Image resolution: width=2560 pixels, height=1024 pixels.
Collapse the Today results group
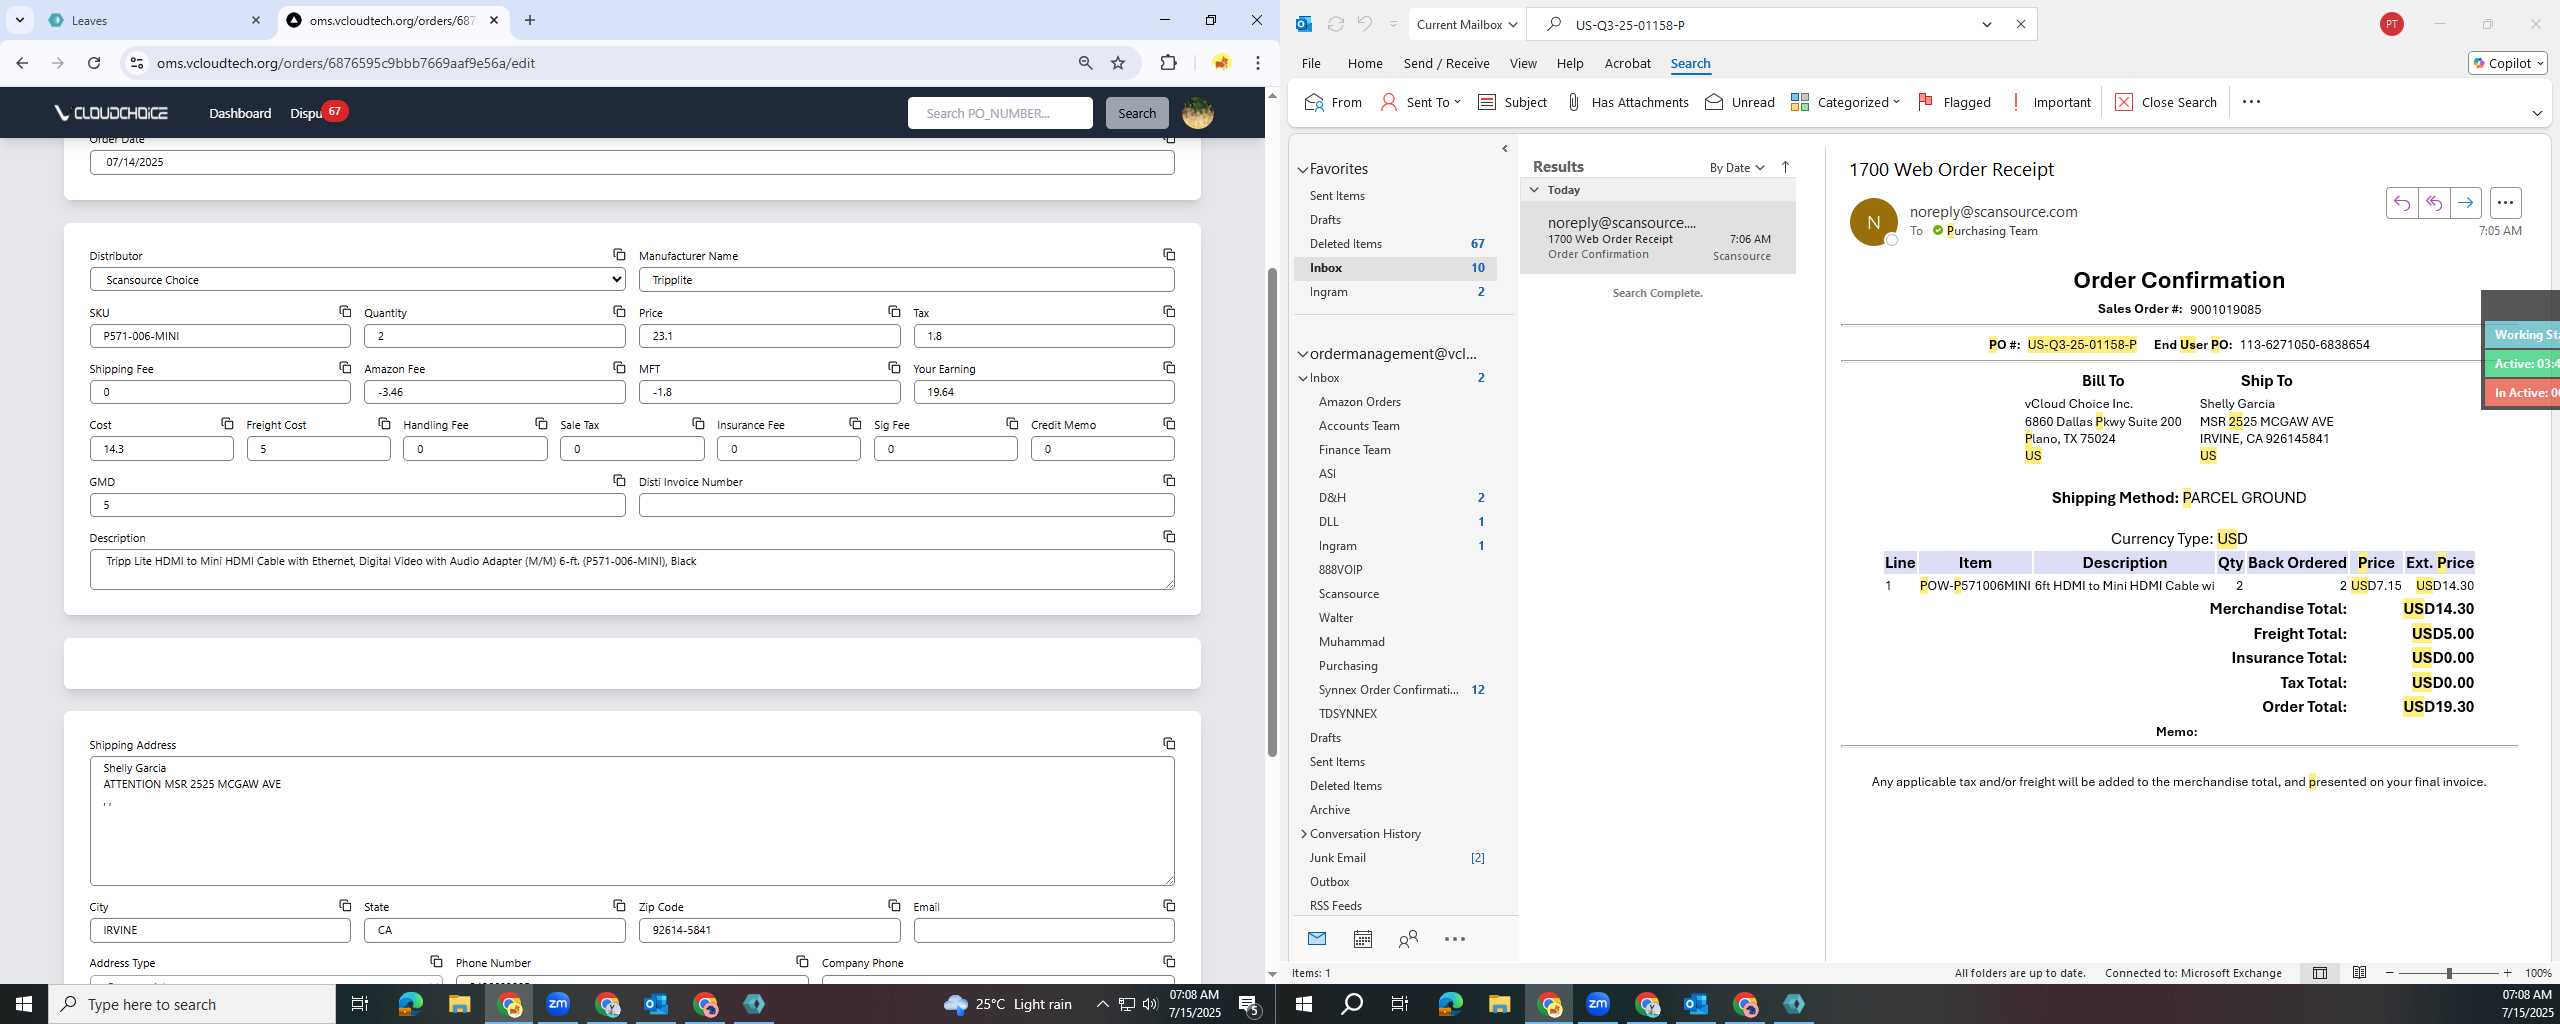coord(1534,190)
